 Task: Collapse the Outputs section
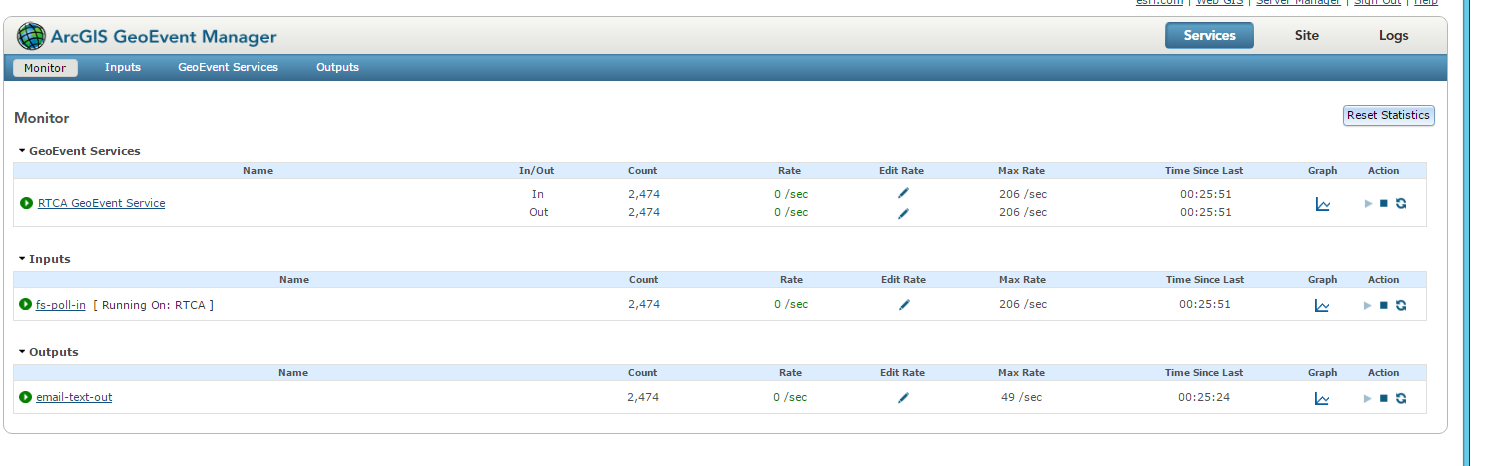[x=22, y=352]
